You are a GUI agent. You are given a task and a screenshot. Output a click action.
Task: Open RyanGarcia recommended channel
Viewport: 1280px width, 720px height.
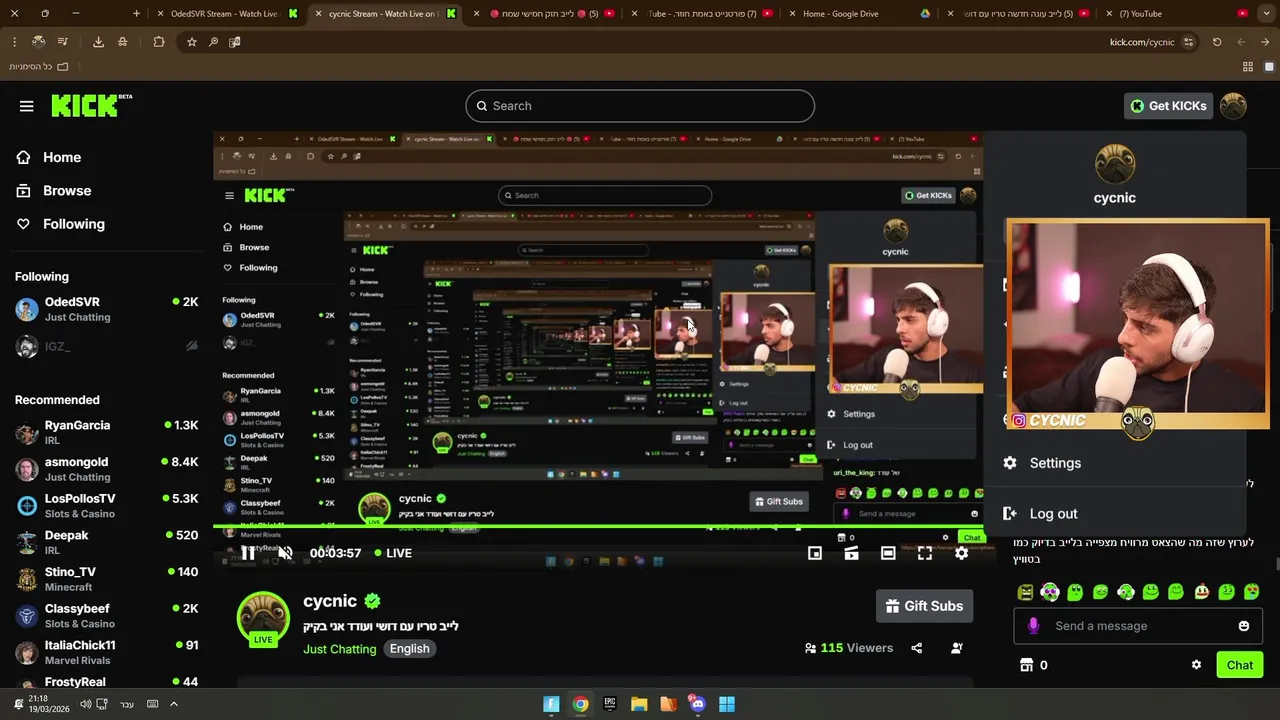[x=107, y=432]
